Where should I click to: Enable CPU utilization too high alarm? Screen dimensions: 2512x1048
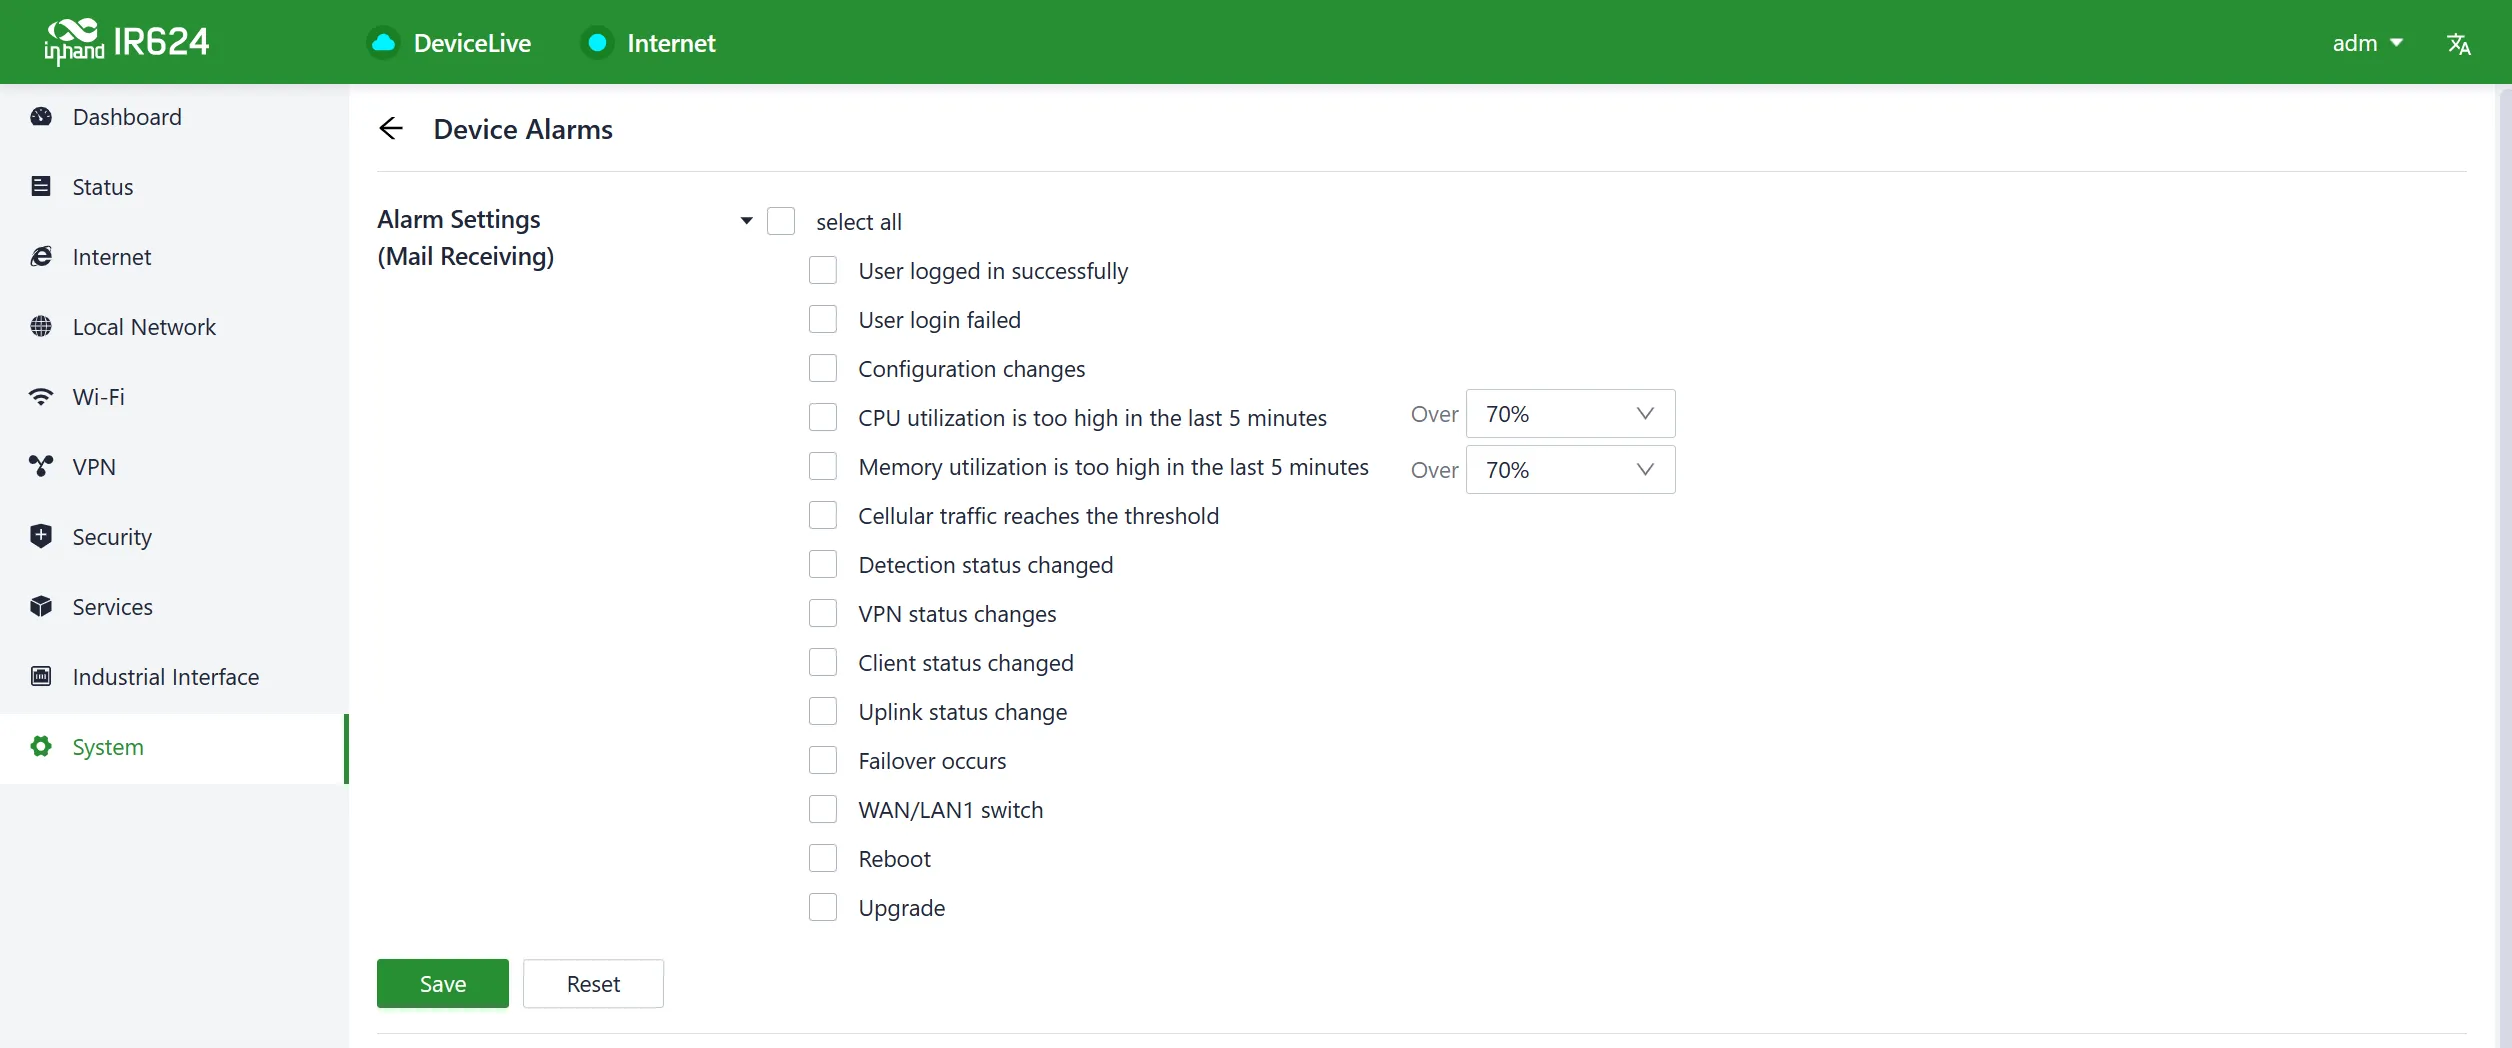[823, 417]
